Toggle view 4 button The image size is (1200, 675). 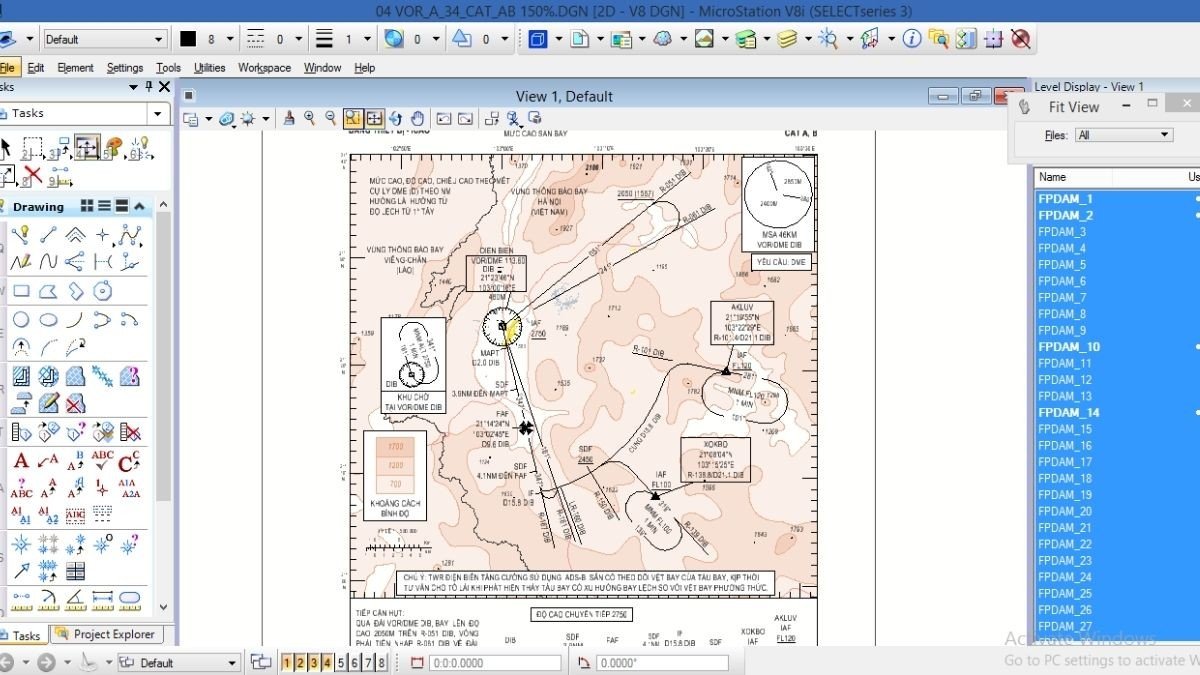327,662
